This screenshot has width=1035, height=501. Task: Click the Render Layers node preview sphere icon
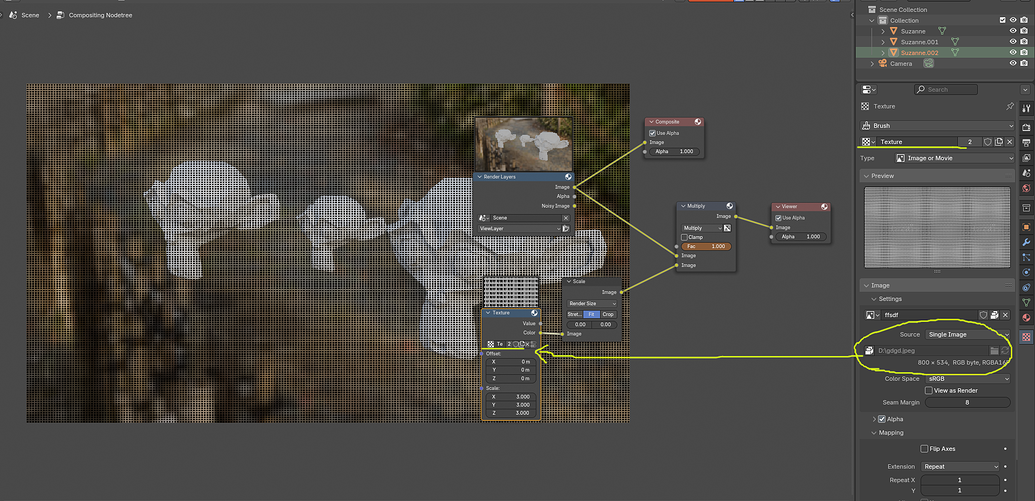tap(568, 177)
